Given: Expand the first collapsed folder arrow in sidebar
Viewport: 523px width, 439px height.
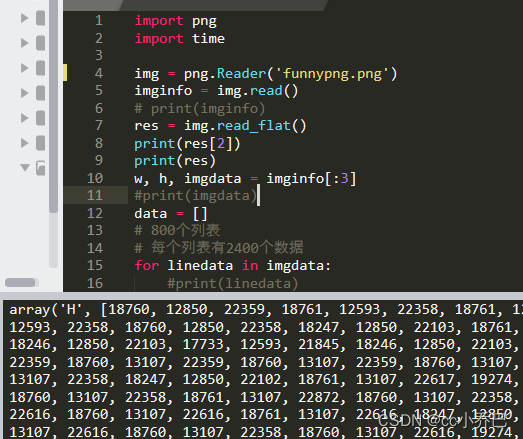Looking at the screenshot, I should [x=24, y=18].
